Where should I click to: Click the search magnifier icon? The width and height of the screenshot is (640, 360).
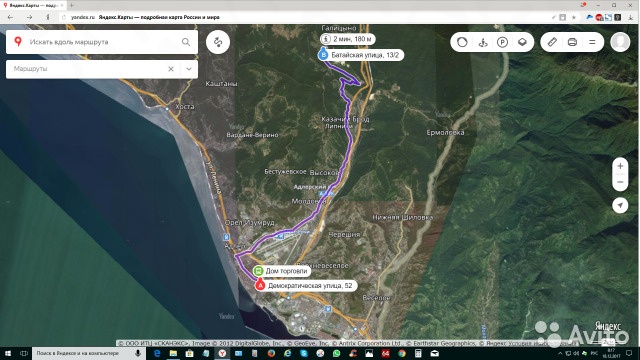[186, 42]
